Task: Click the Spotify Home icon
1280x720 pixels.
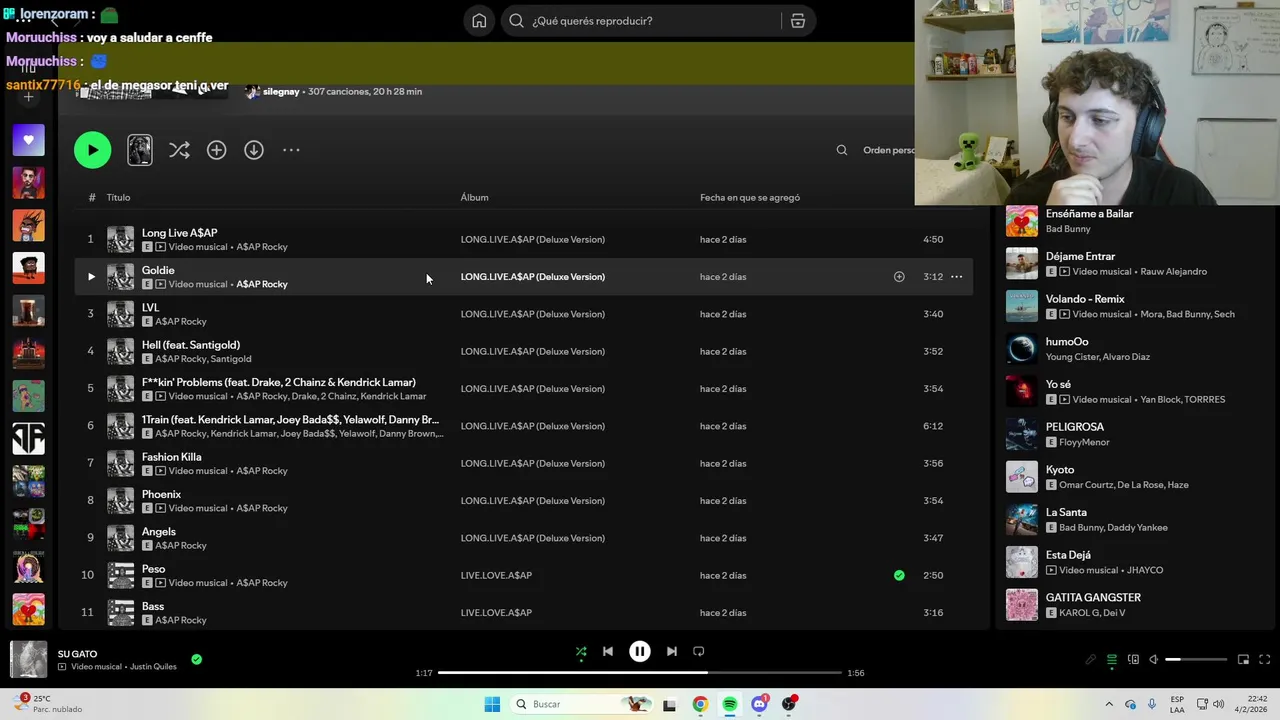Action: pyautogui.click(x=479, y=21)
